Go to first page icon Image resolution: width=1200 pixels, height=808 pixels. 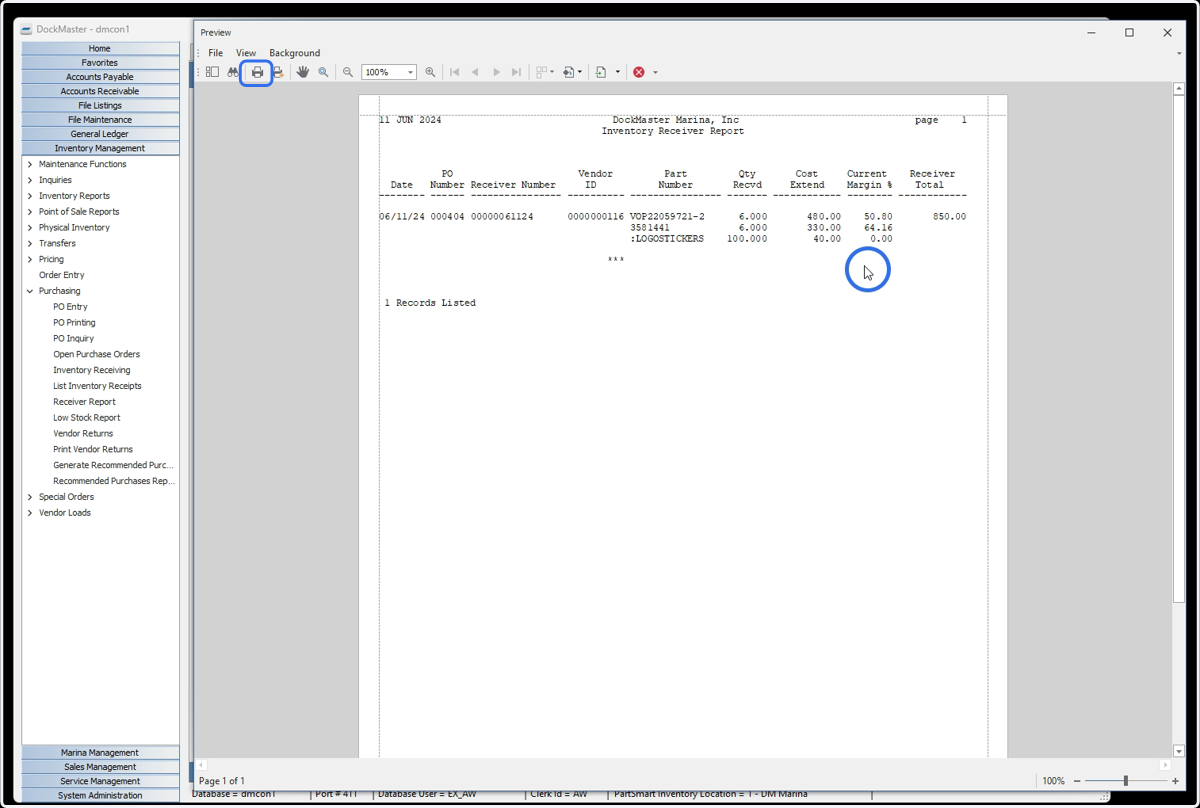tap(455, 72)
